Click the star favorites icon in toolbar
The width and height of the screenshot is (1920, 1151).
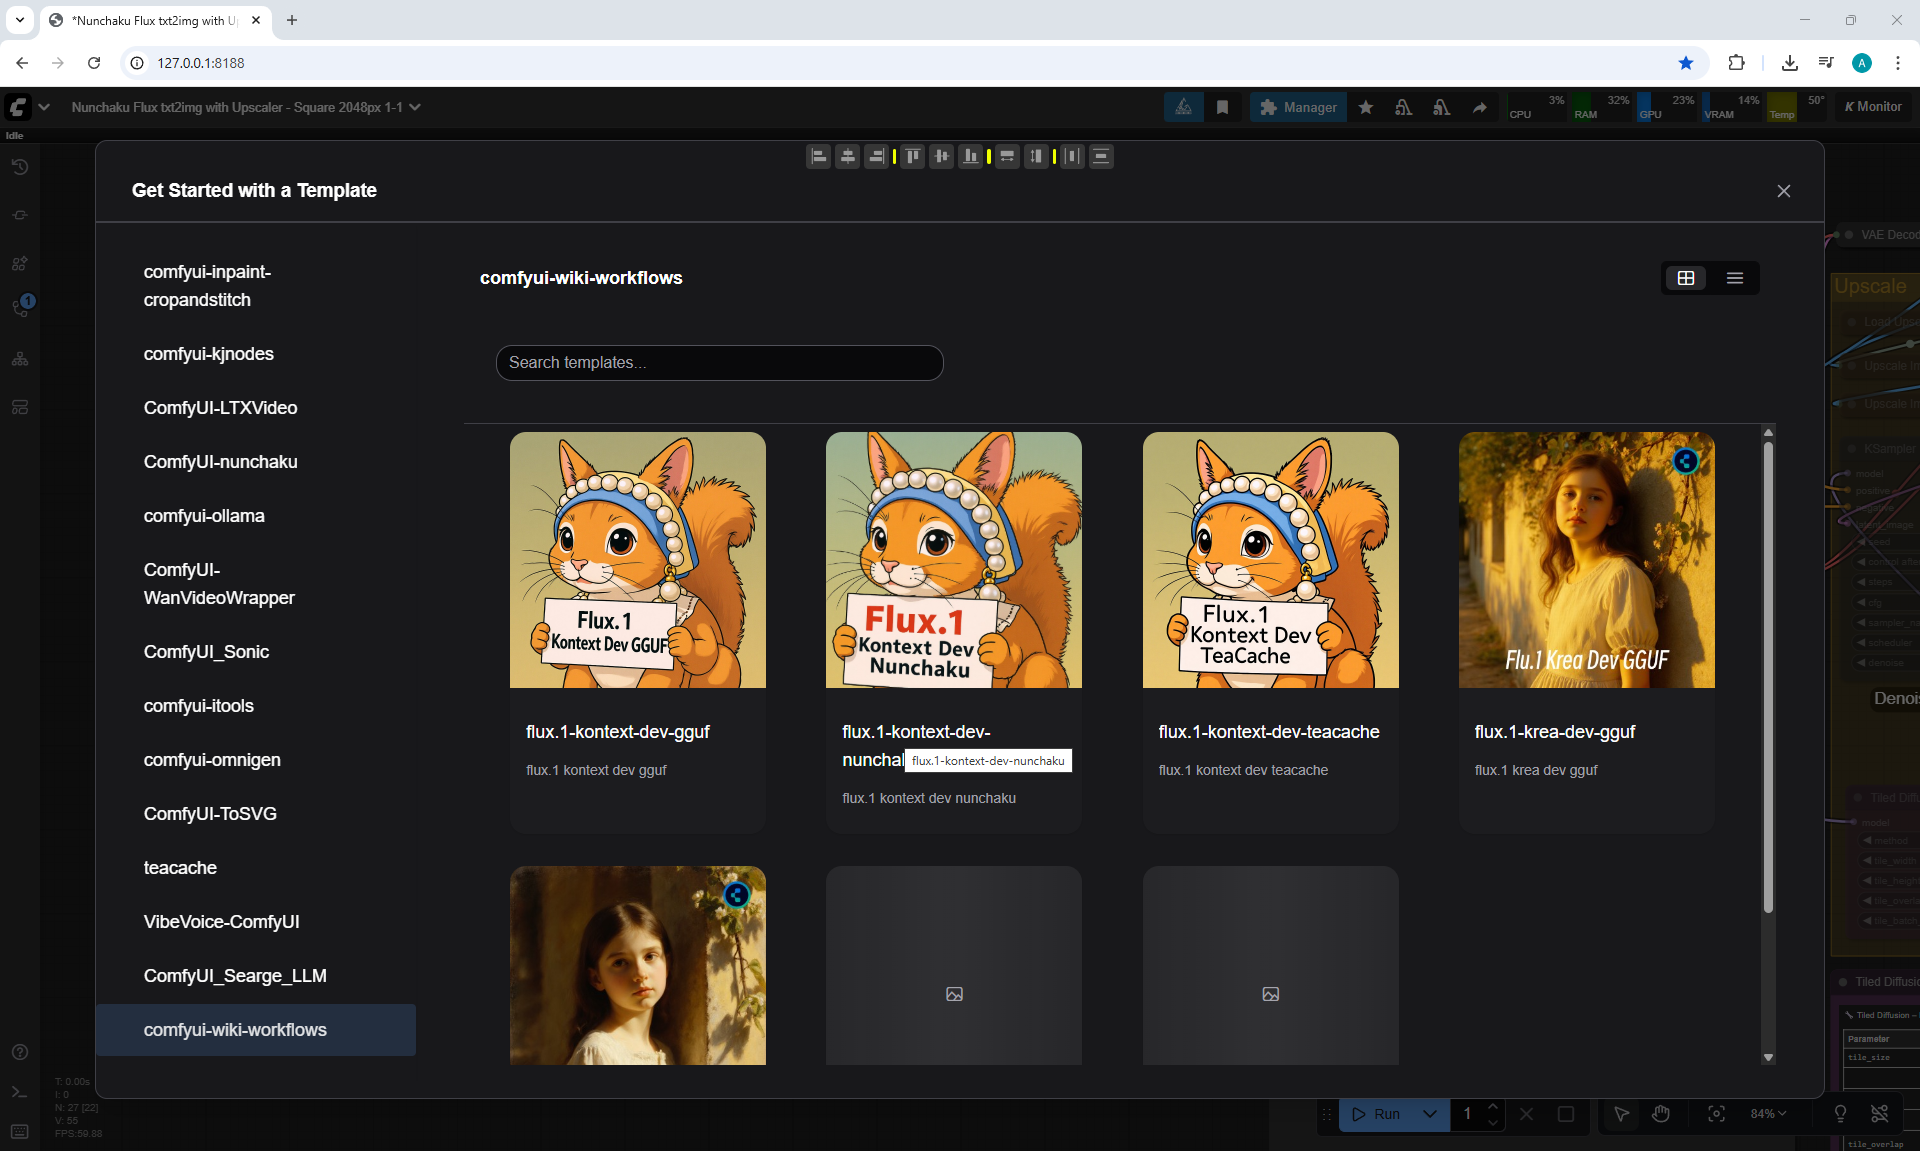[1366, 107]
